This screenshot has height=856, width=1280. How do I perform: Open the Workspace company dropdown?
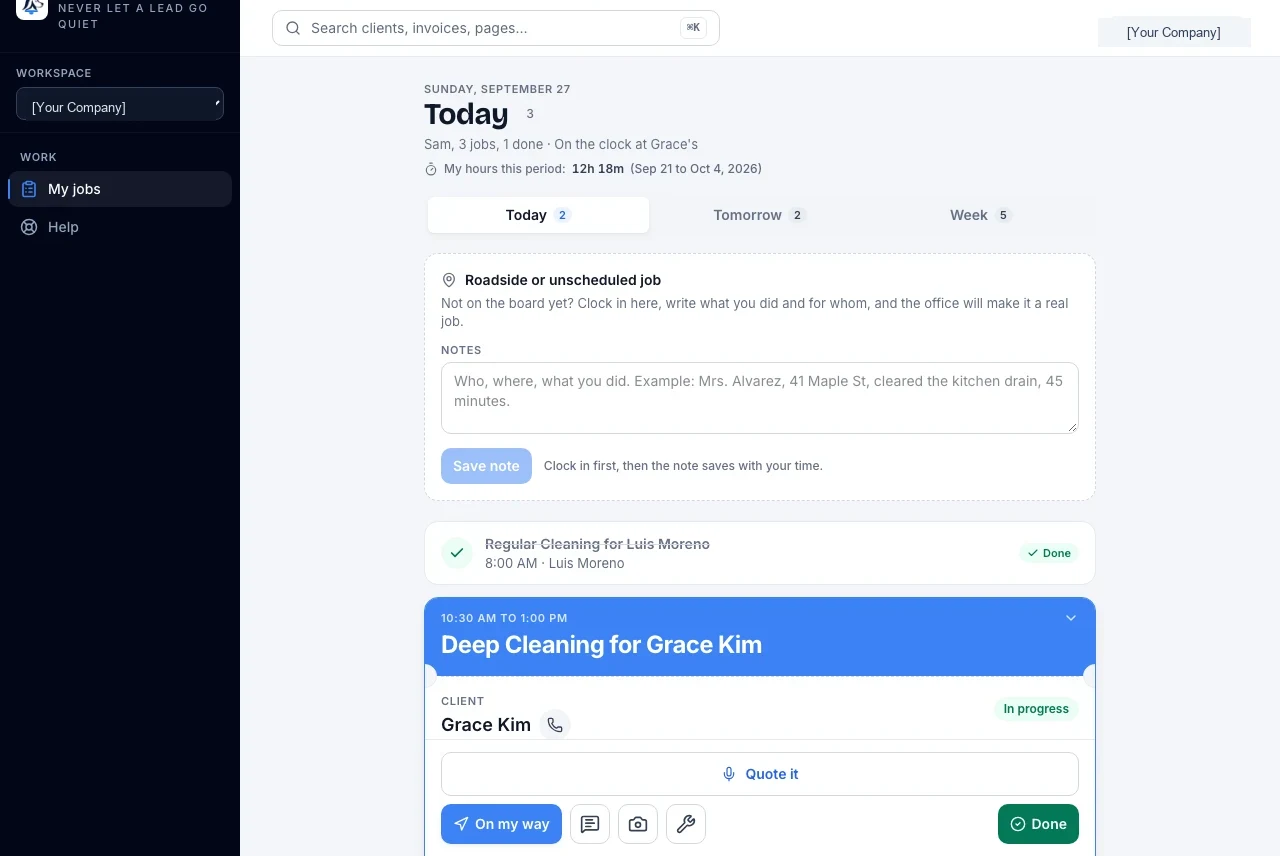[x=120, y=104]
